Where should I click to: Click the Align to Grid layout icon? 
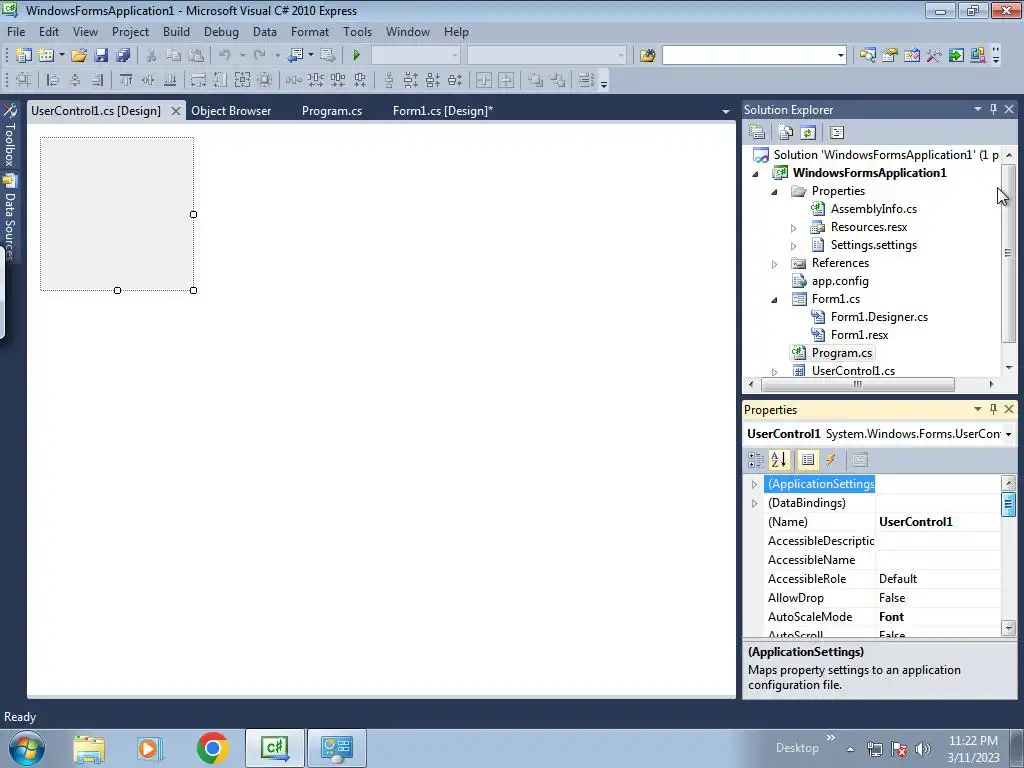tap(24, 80)
